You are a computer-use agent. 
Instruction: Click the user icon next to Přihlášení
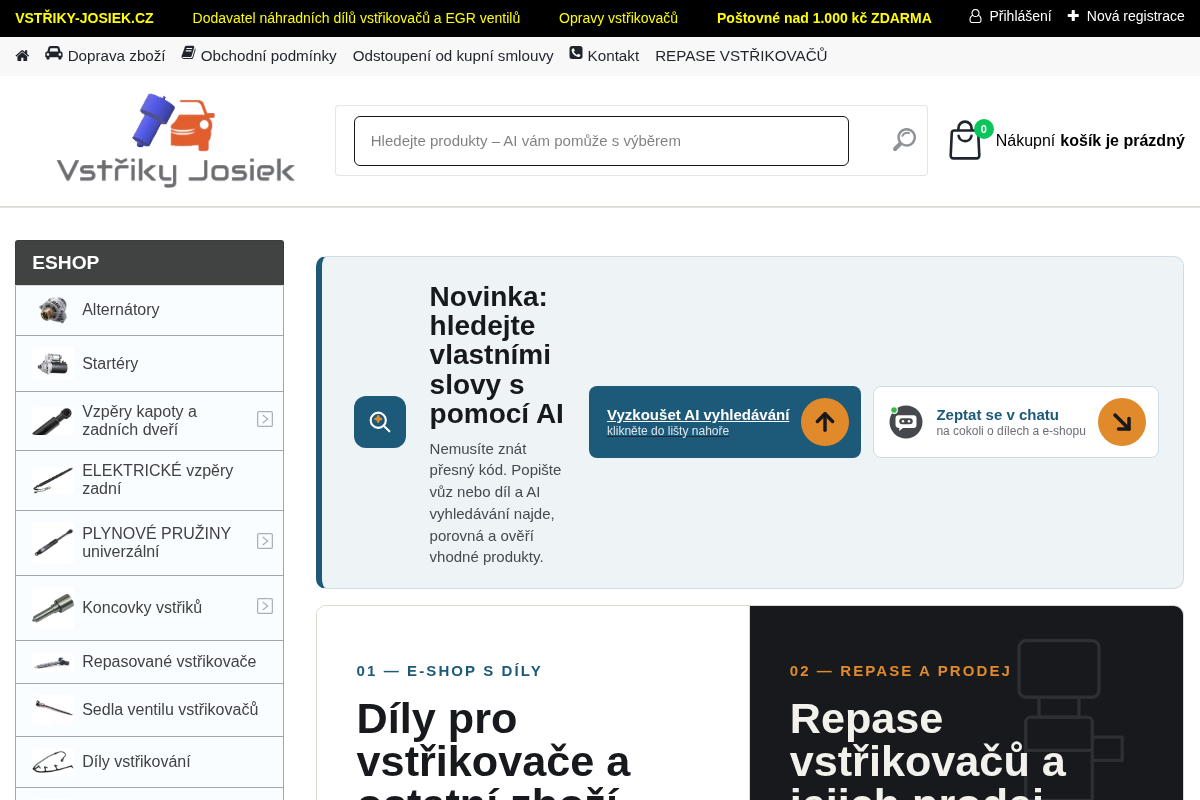click(x=975, y=16)
